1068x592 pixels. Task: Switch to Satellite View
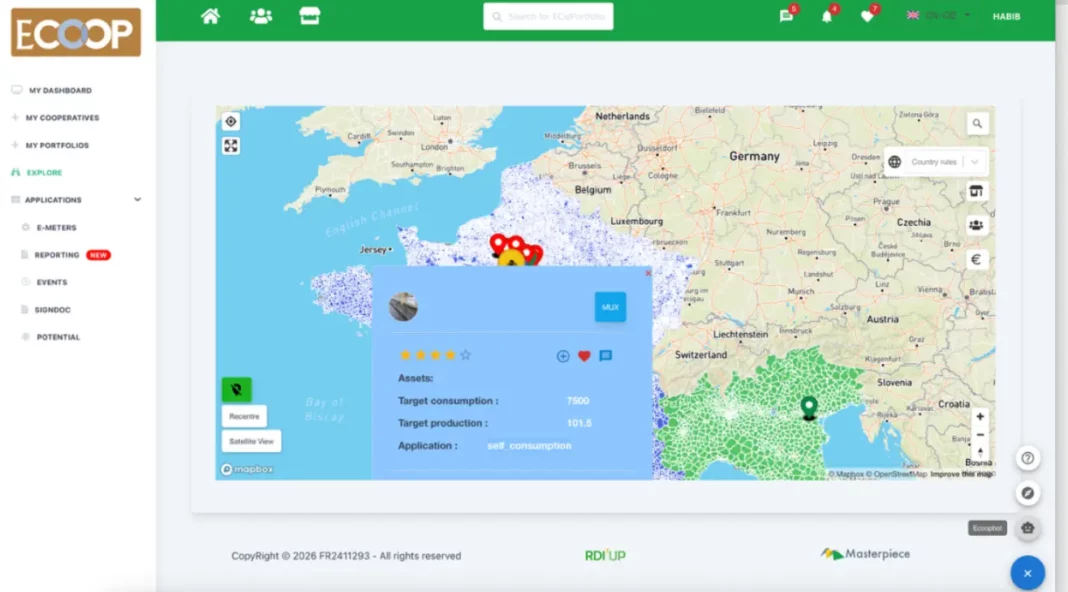pos(251,441)
